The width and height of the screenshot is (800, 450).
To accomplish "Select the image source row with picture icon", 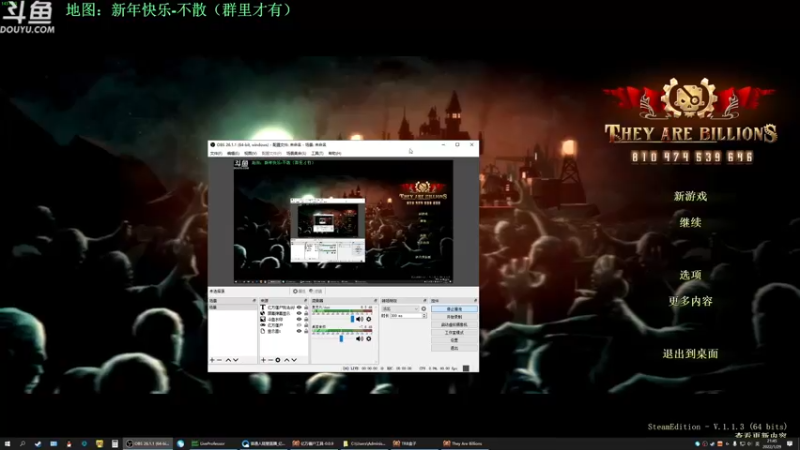I will (x=283, y=319).
